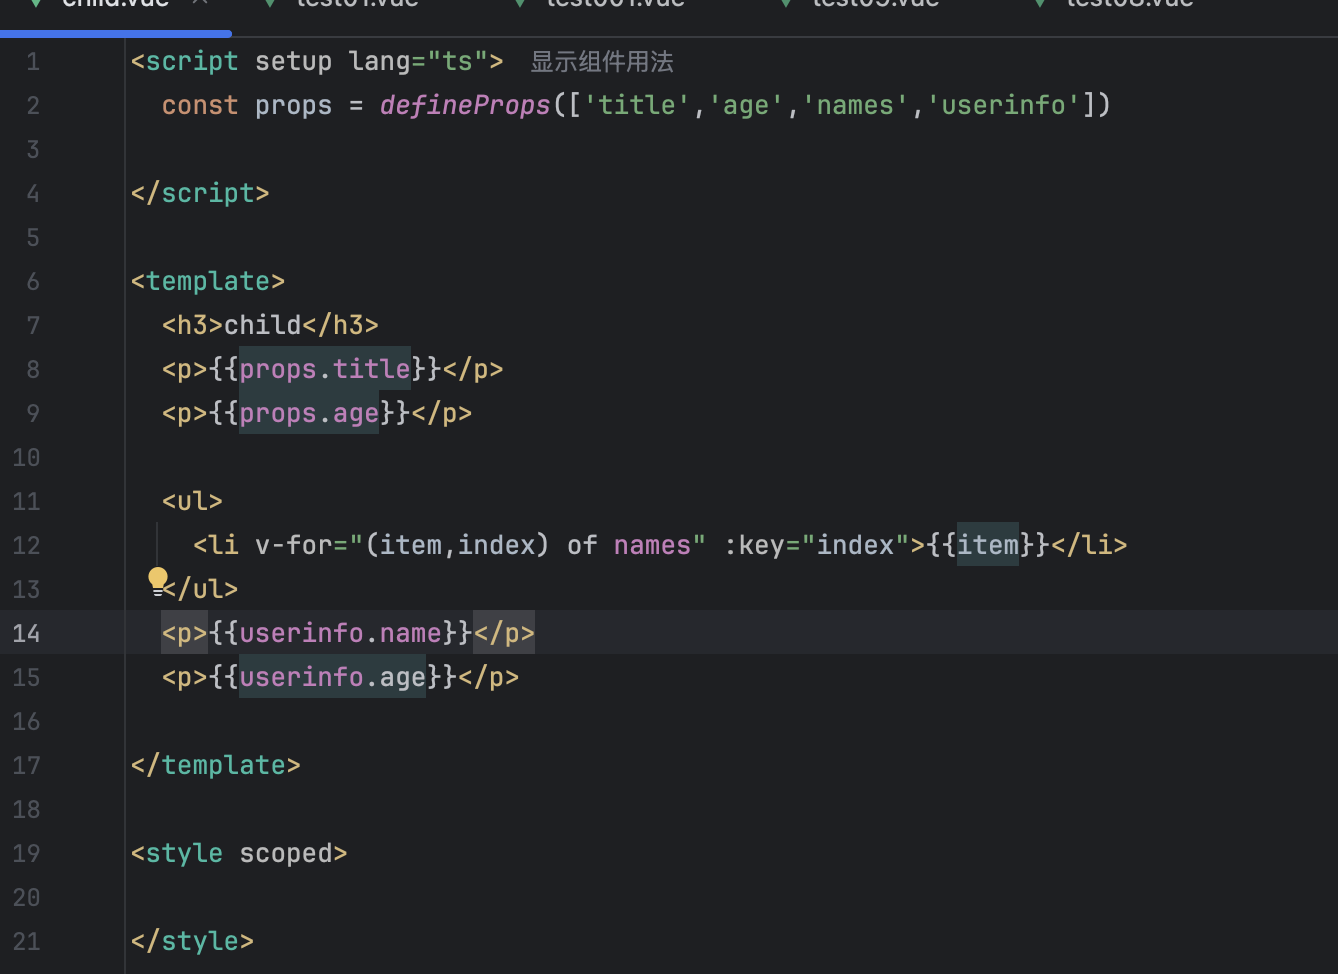Viewport: 1338px width, 974px height.
Task: Click the props.title expression in the template
Action: point(325,369)
